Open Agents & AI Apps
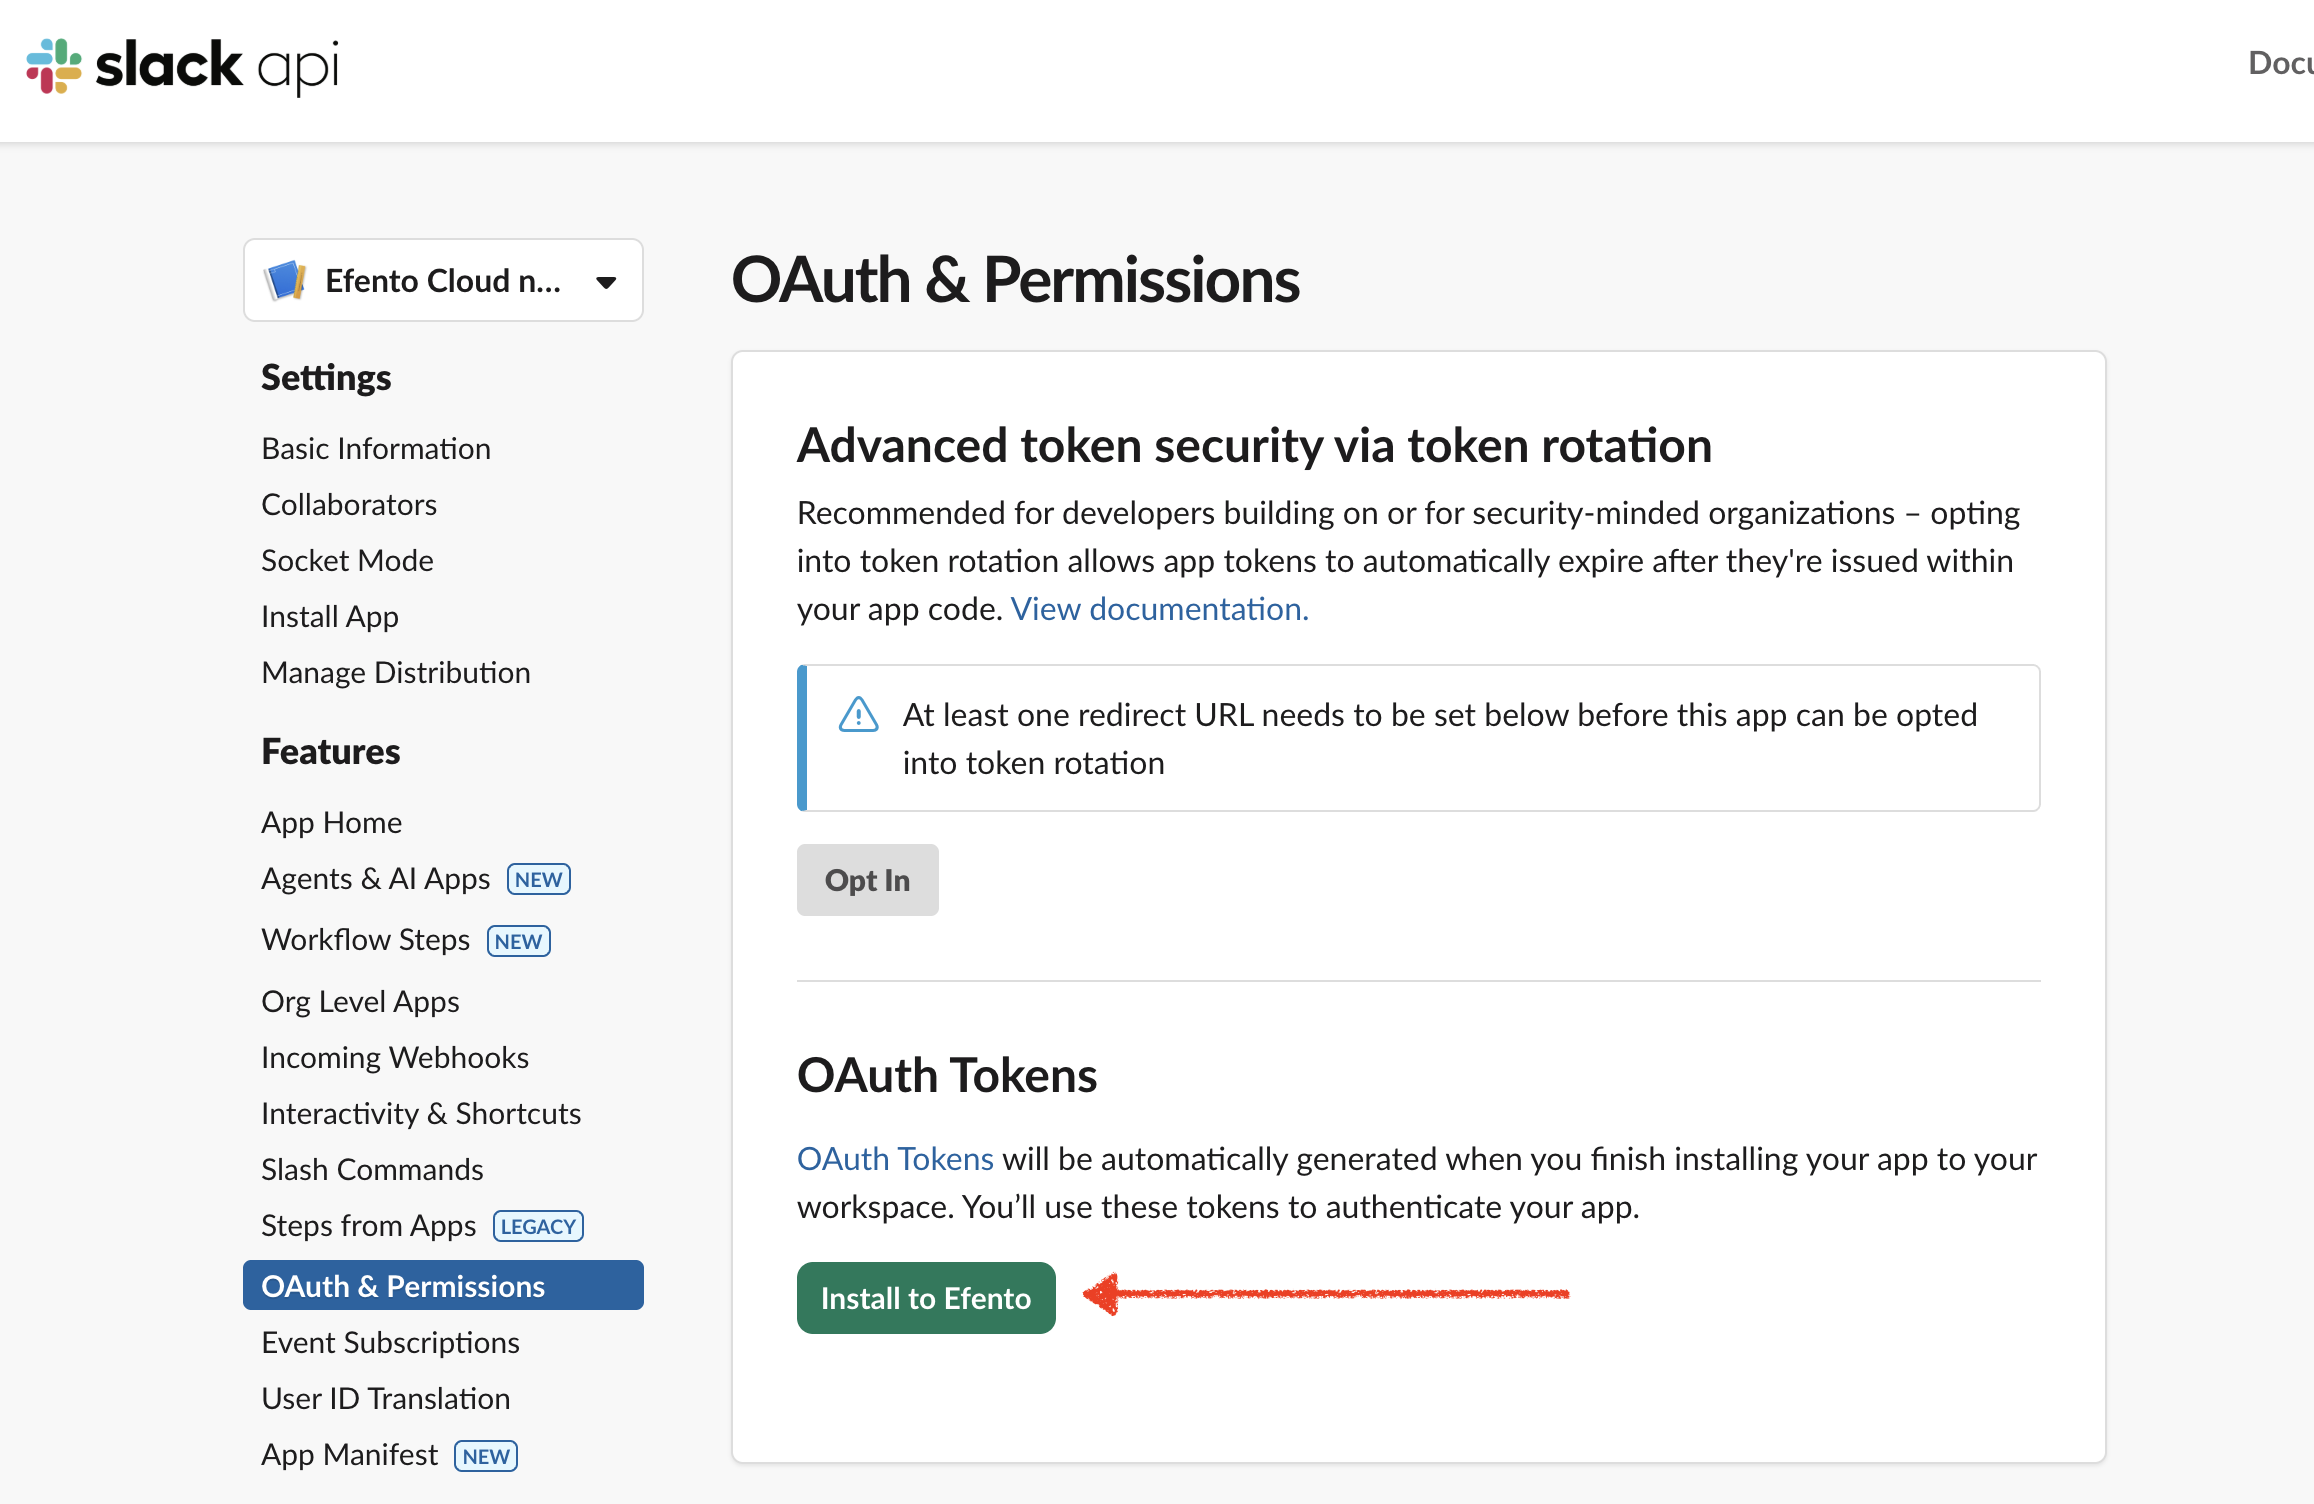Image resolution: width=2314 pixels, height=1504 pixels. (x=376, y=879)
